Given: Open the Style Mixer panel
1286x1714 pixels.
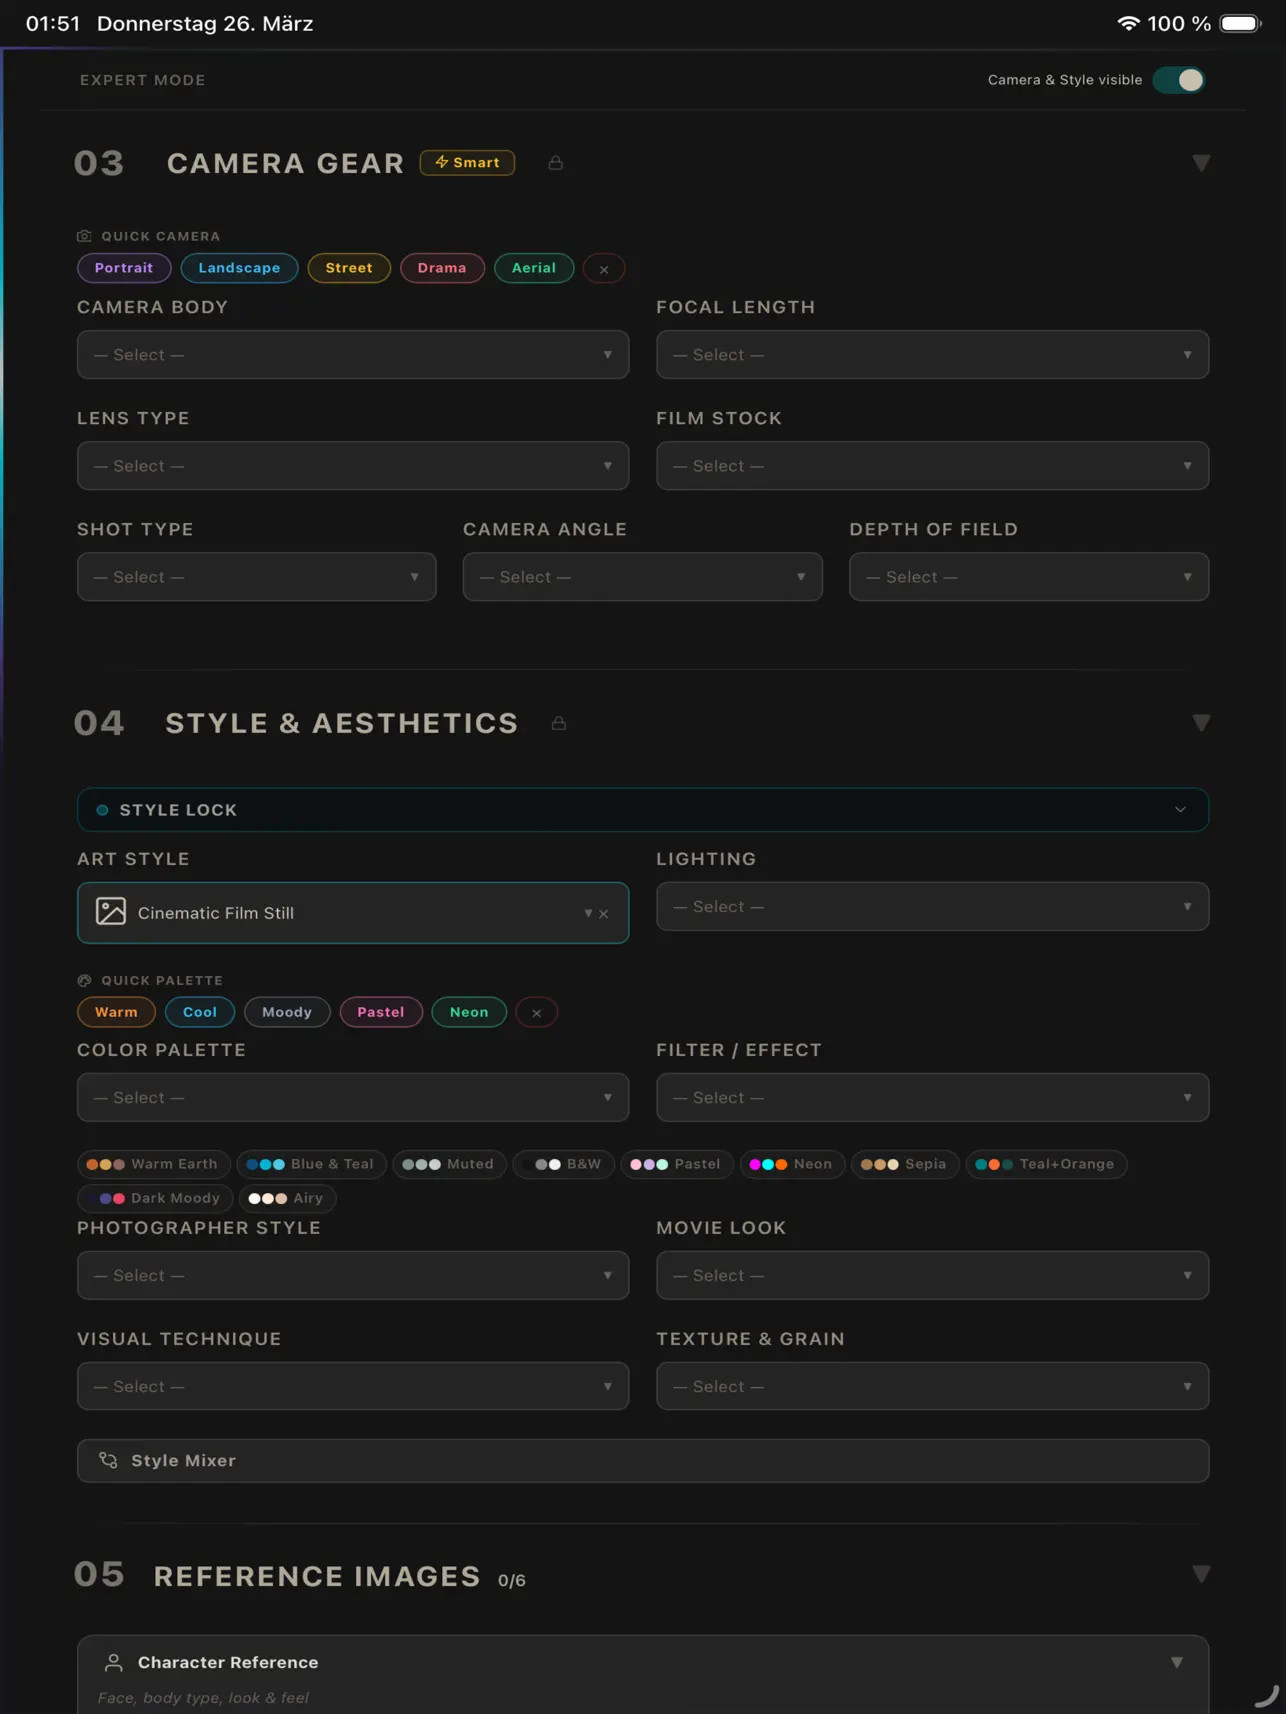Looking at the screenshot, I should tap(642, 1461).
